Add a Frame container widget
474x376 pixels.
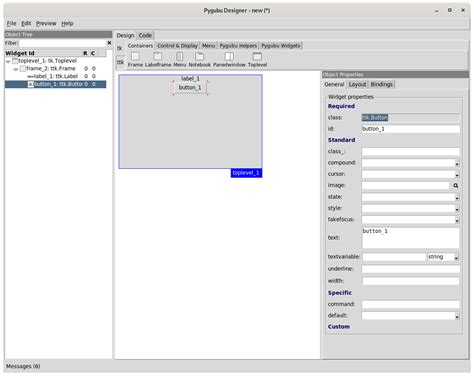point(135,60)
